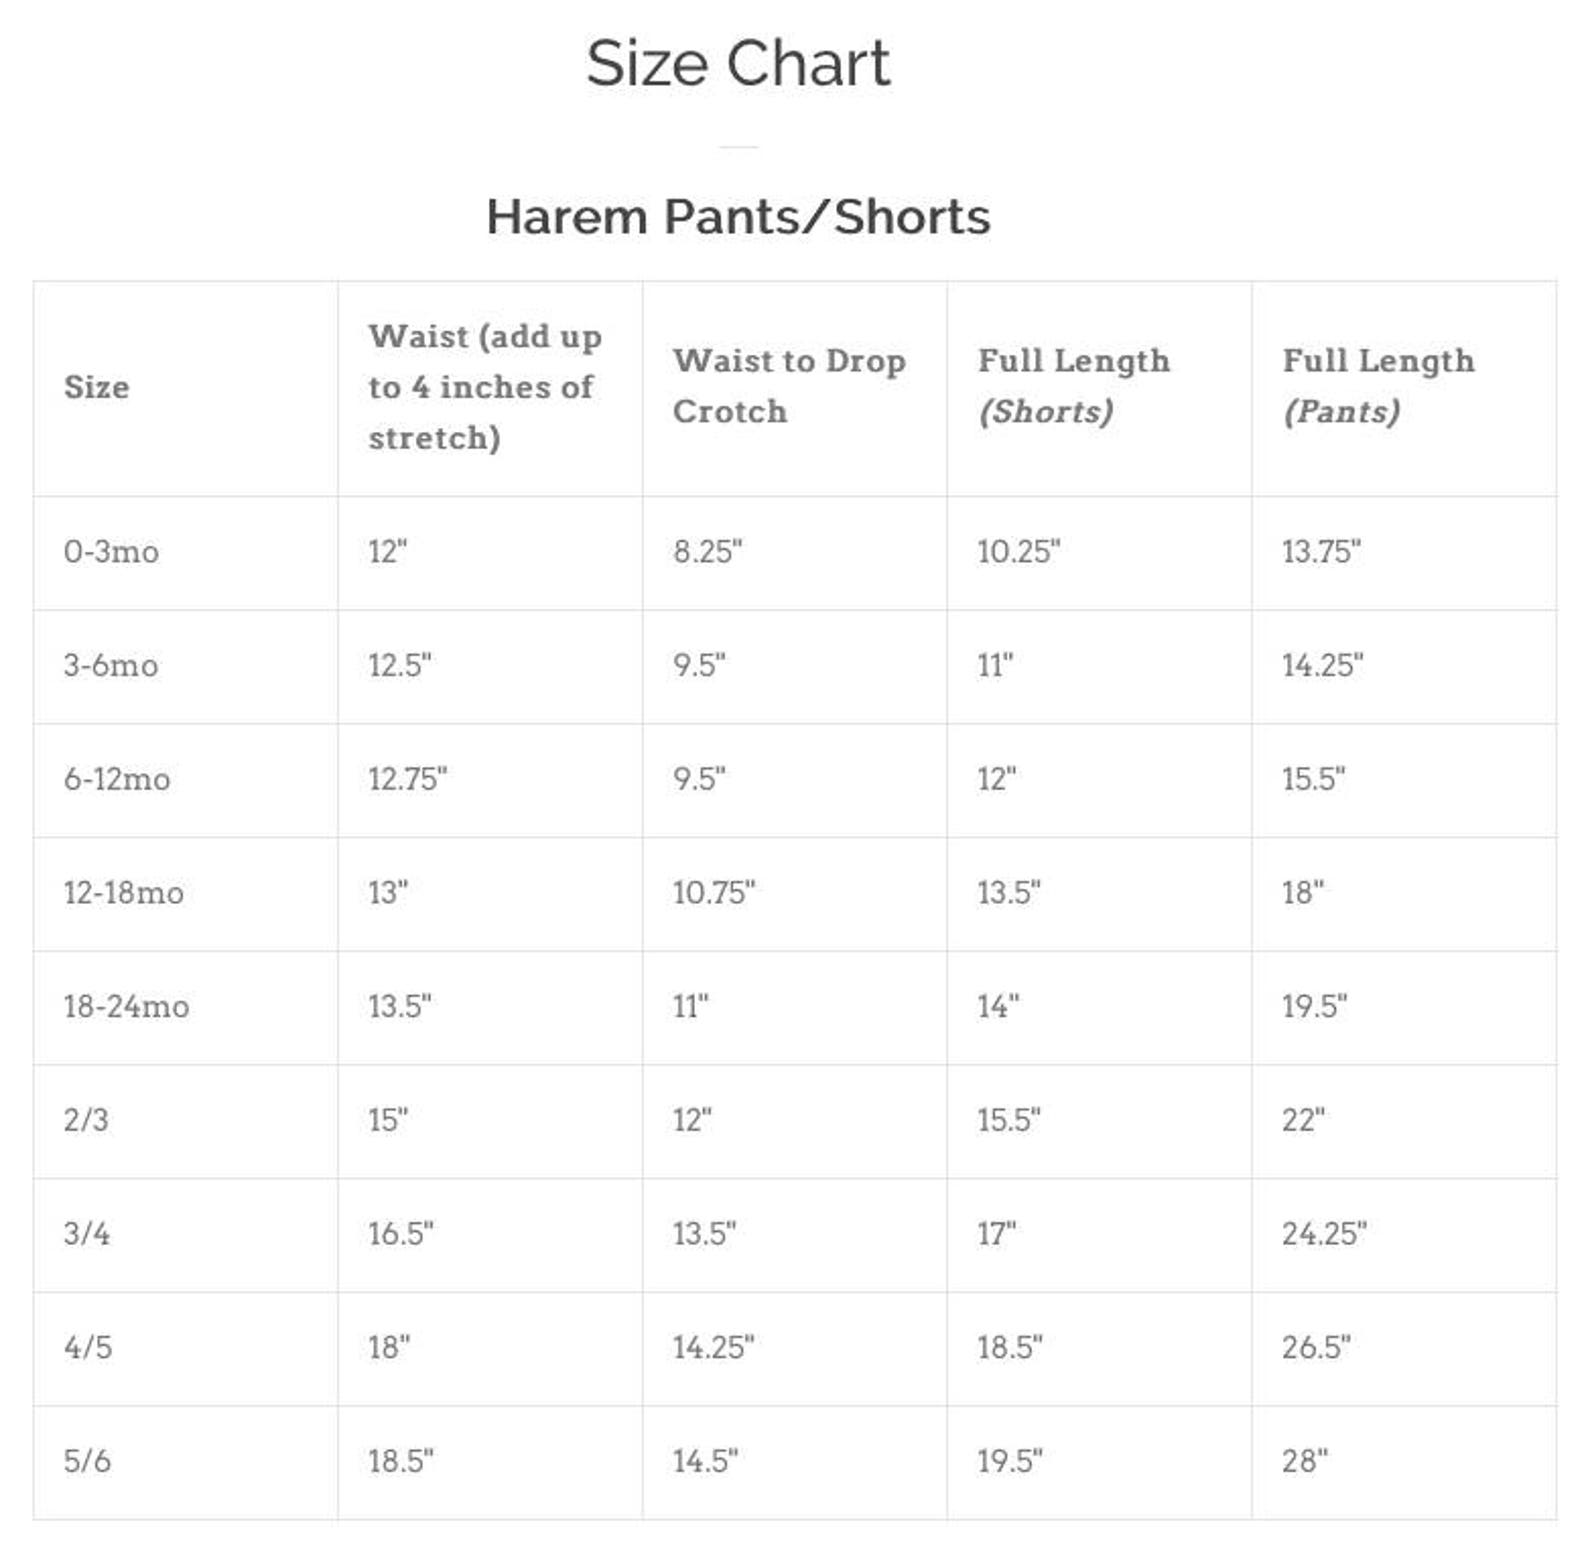The width and height of the screenshot is (1588, 1545).
Task: Select the 24.25" pants length value
Action: 1324,1234
